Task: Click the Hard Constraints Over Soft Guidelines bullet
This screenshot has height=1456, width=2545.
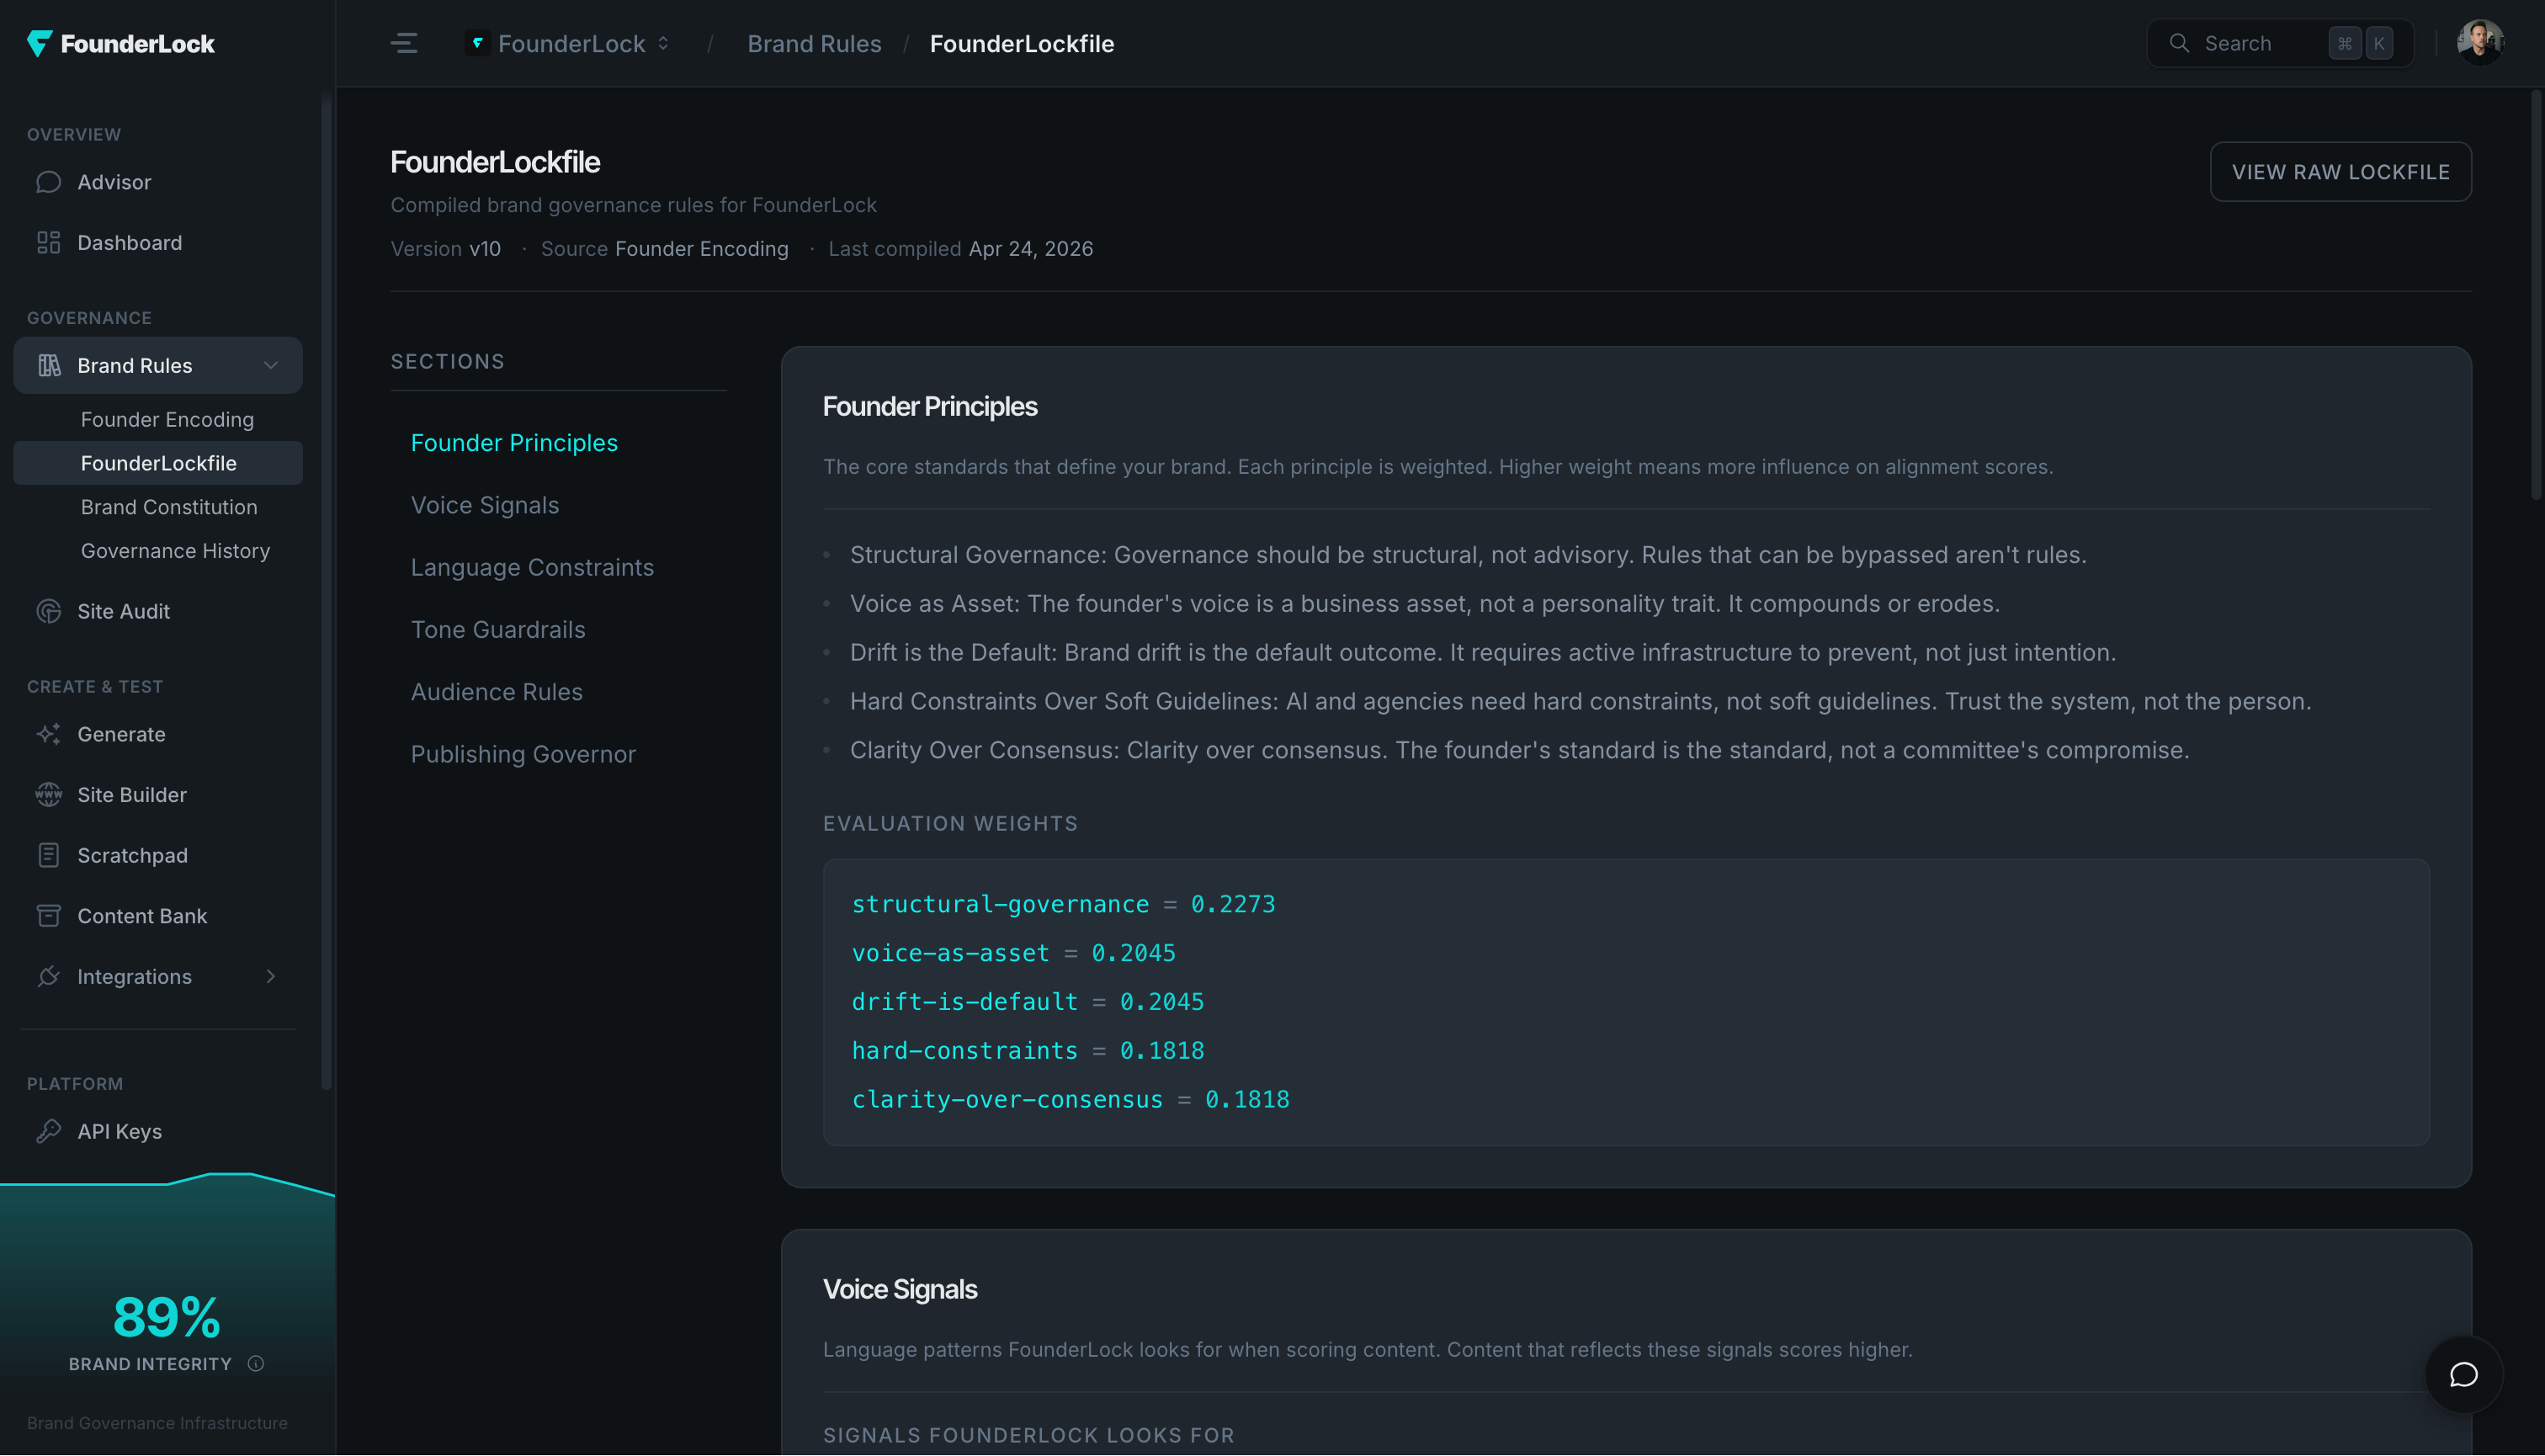Action: [x=1580, y=702]
